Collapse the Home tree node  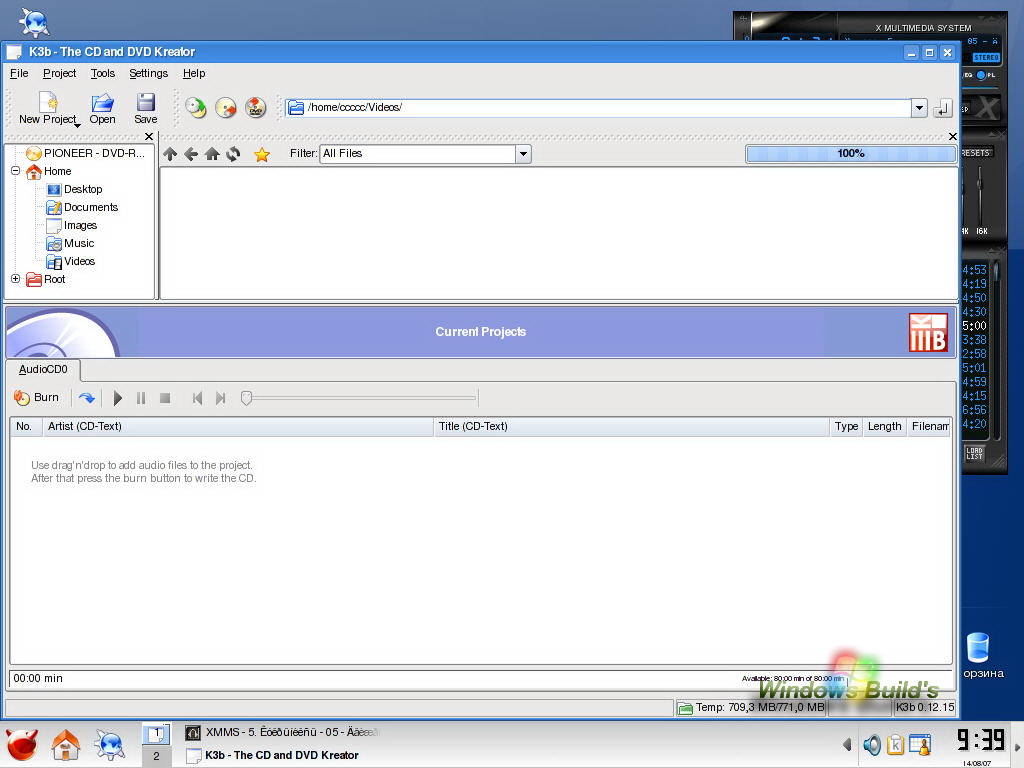(15, 171)
